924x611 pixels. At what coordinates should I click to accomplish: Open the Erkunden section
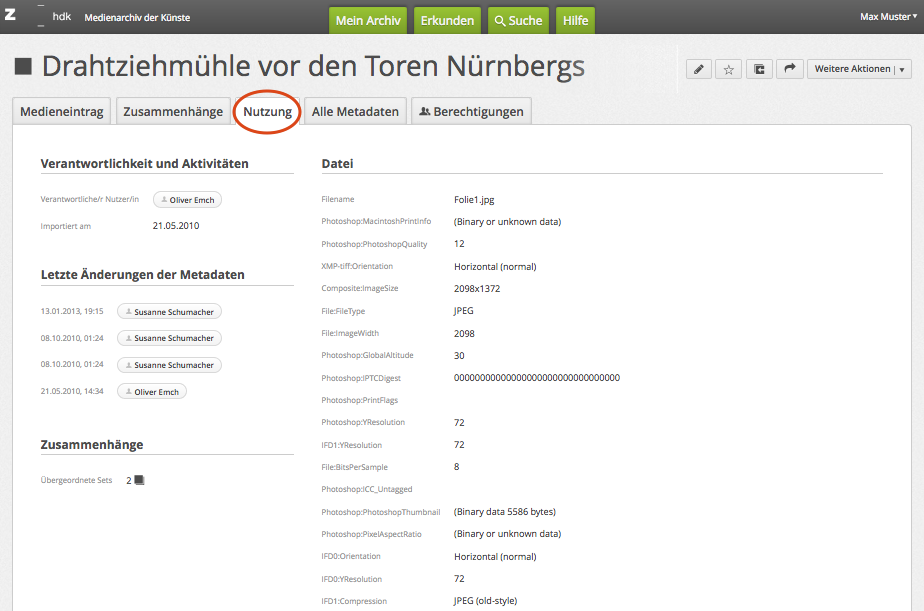pos(447,20)
